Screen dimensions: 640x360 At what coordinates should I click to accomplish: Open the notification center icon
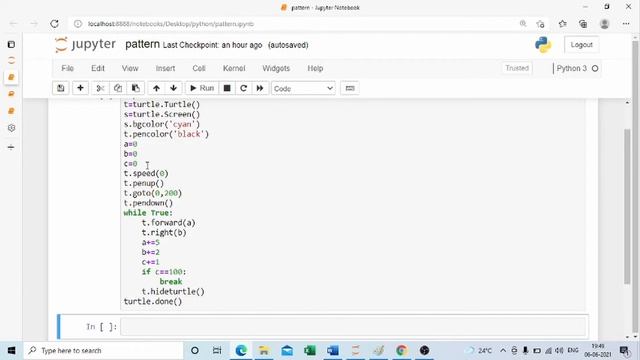tap(624, 350)
